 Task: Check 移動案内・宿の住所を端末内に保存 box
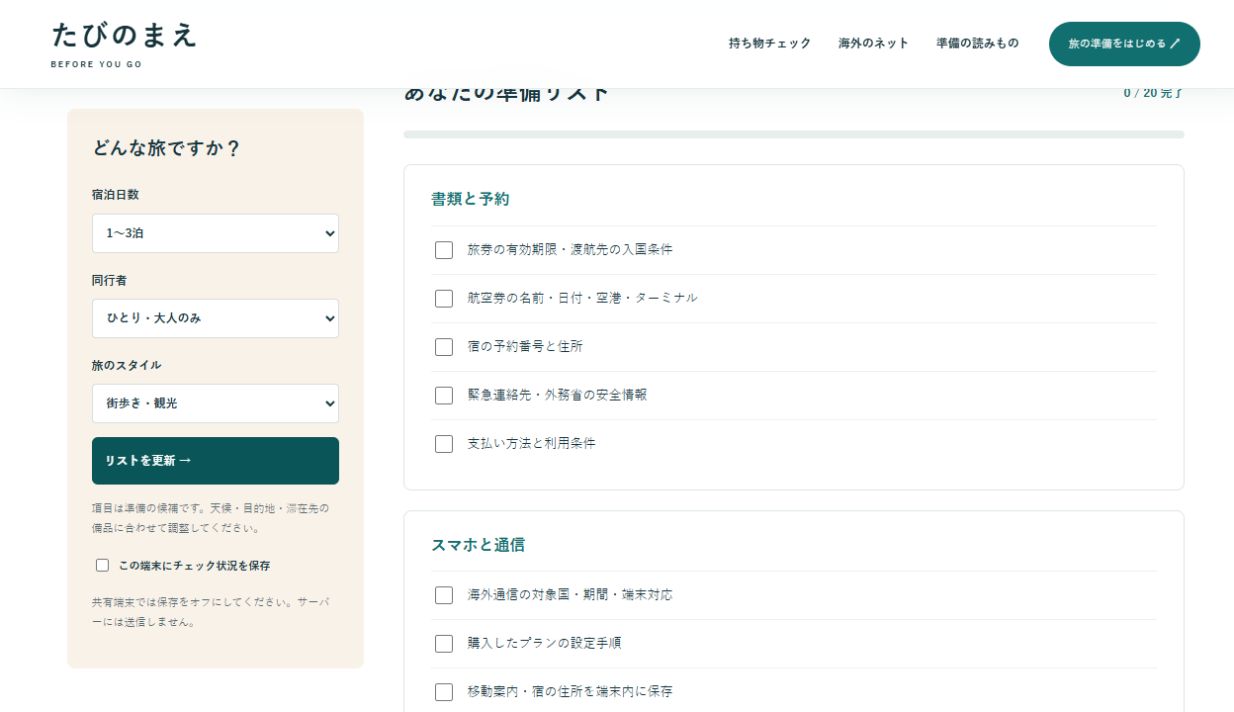click(444, 692)
